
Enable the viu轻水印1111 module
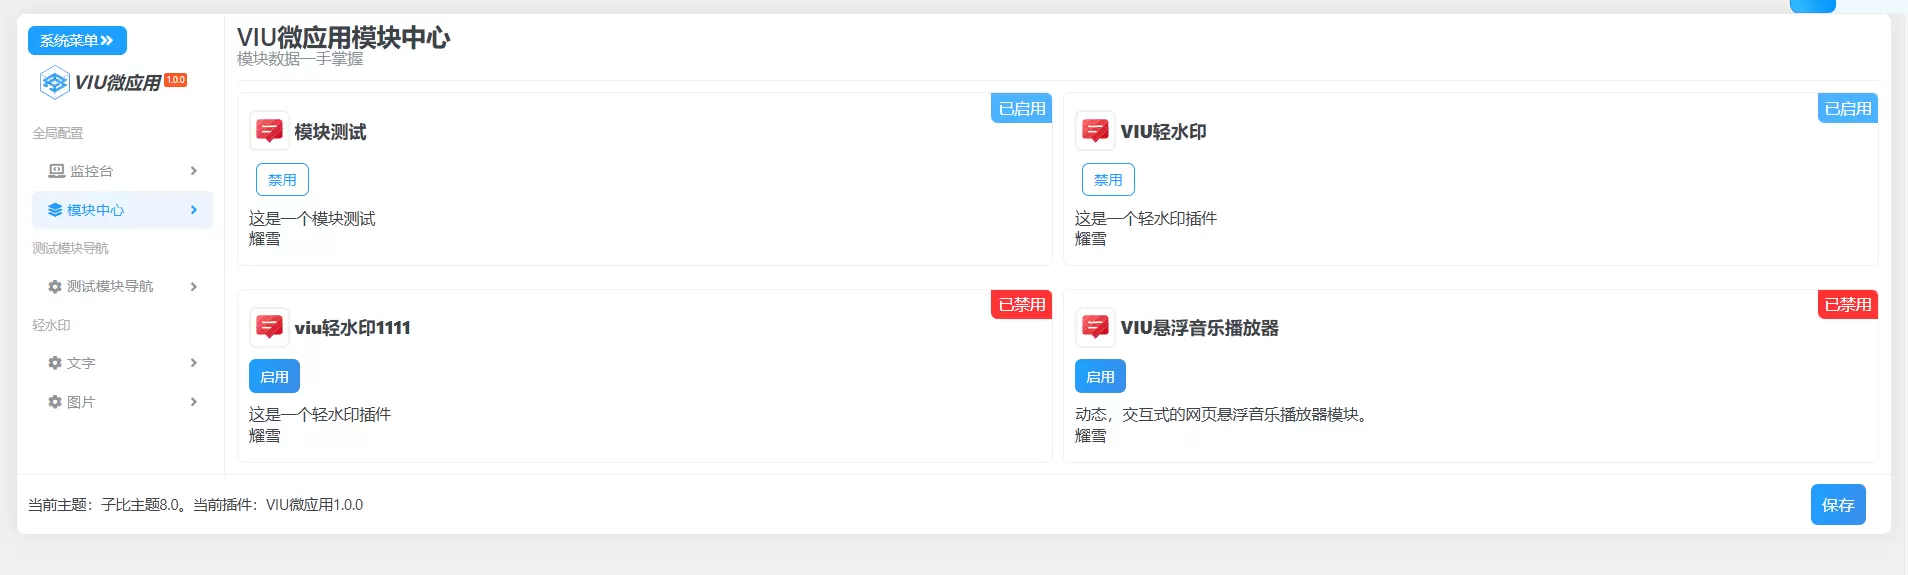coord(274,377)
